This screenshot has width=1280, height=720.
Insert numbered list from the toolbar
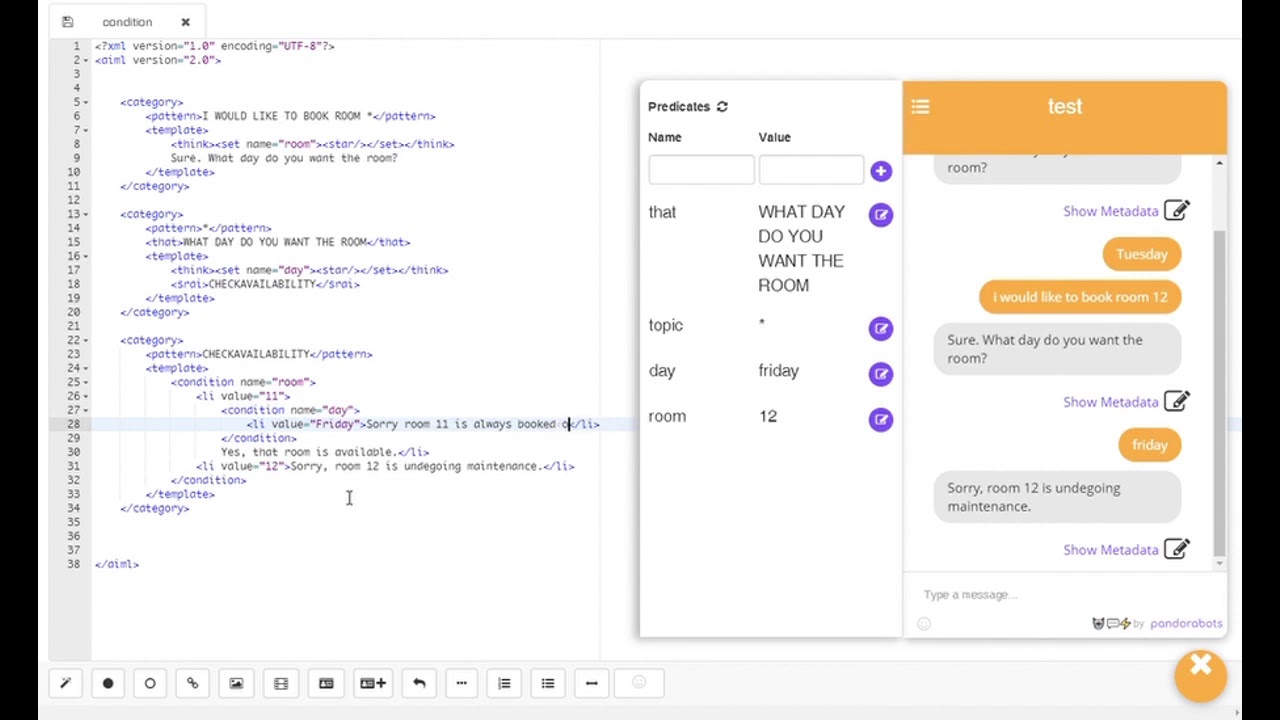click(x=504, y=683)
